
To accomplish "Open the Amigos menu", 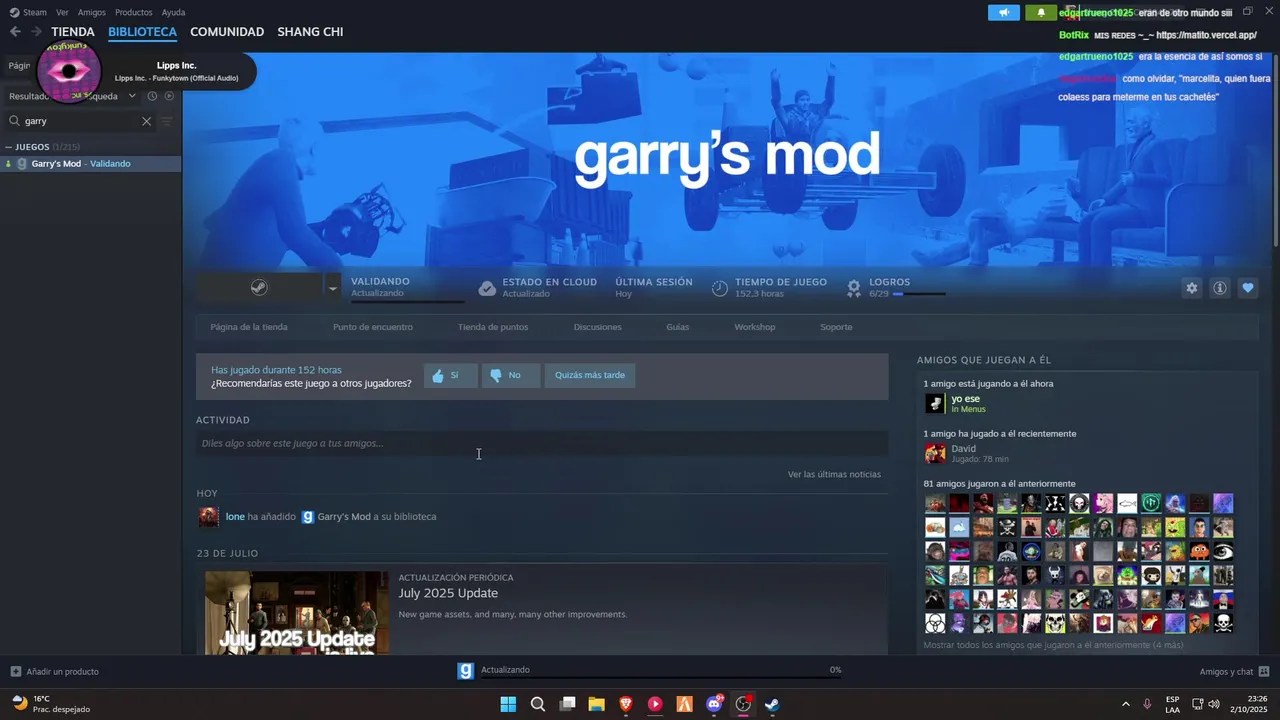I will coord(92,12).
